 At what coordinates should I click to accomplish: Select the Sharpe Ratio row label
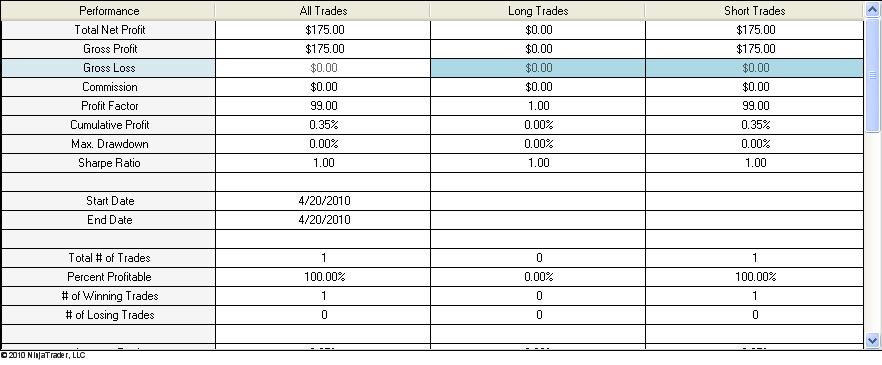(x=109, y=163)
